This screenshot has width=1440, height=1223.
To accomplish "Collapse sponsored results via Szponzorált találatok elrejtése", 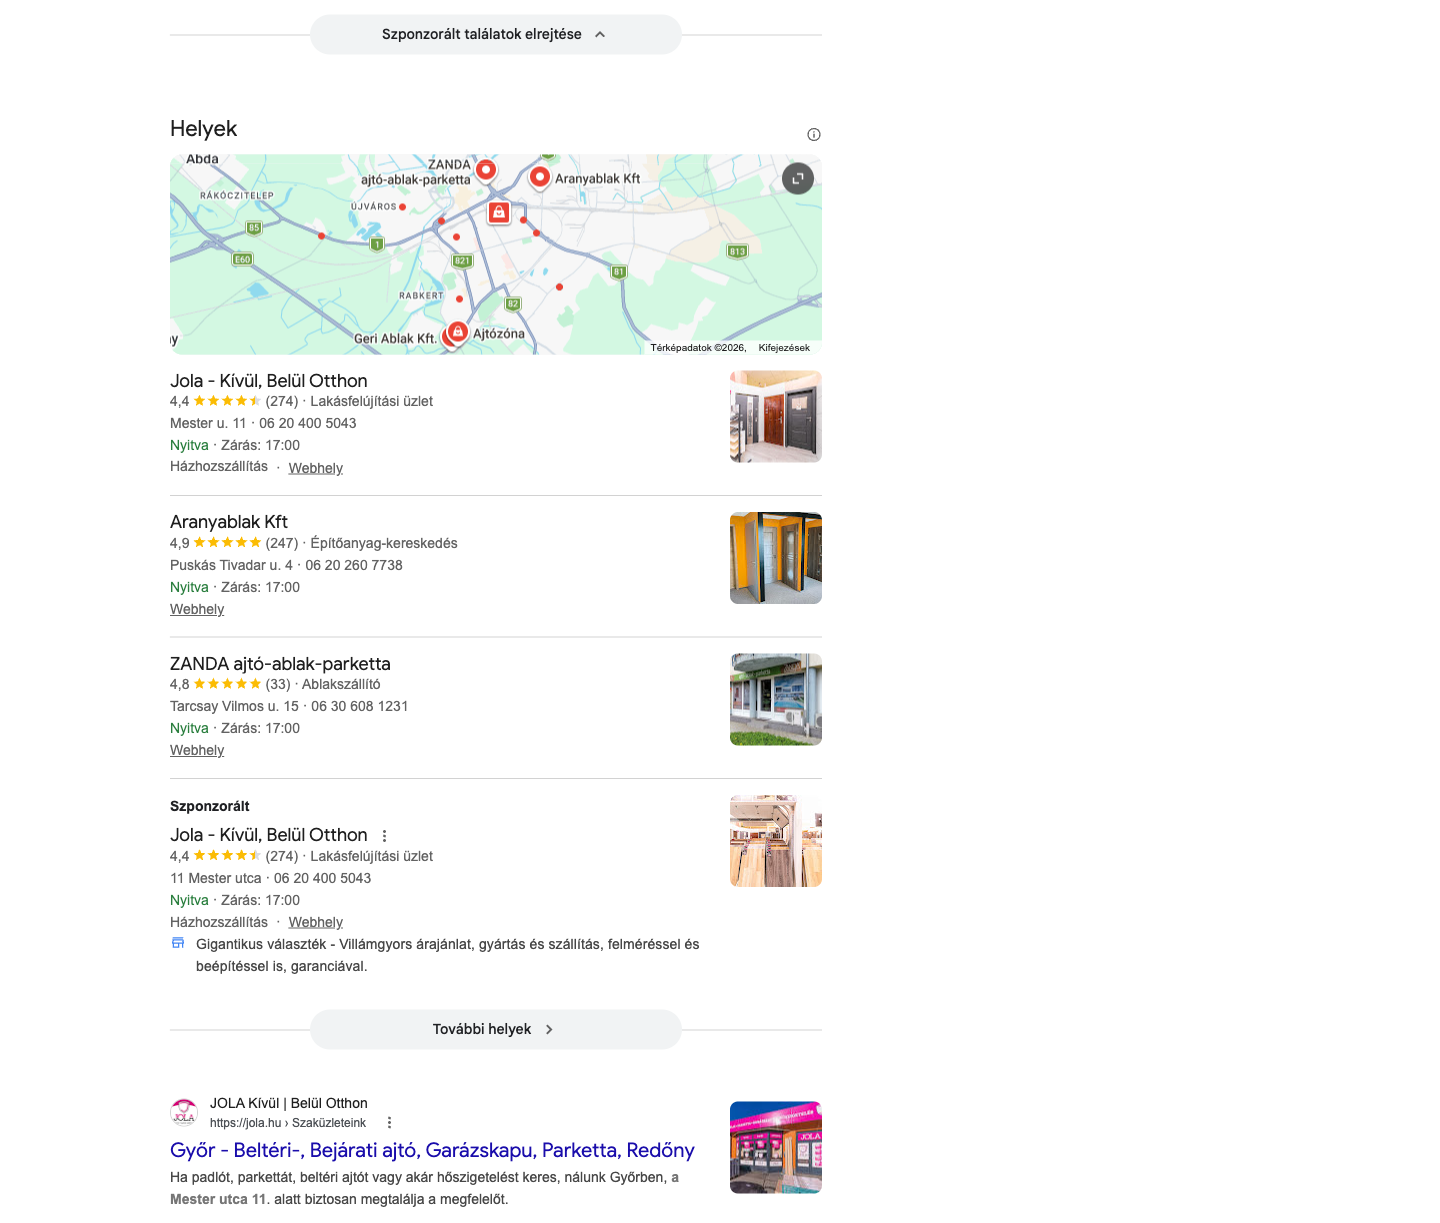I will coord(495,34).
